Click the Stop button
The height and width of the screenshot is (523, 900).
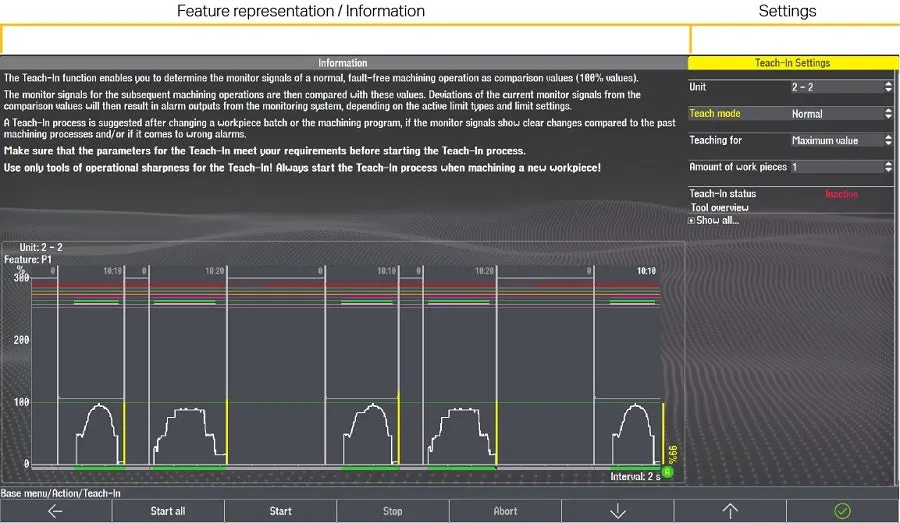393,511
